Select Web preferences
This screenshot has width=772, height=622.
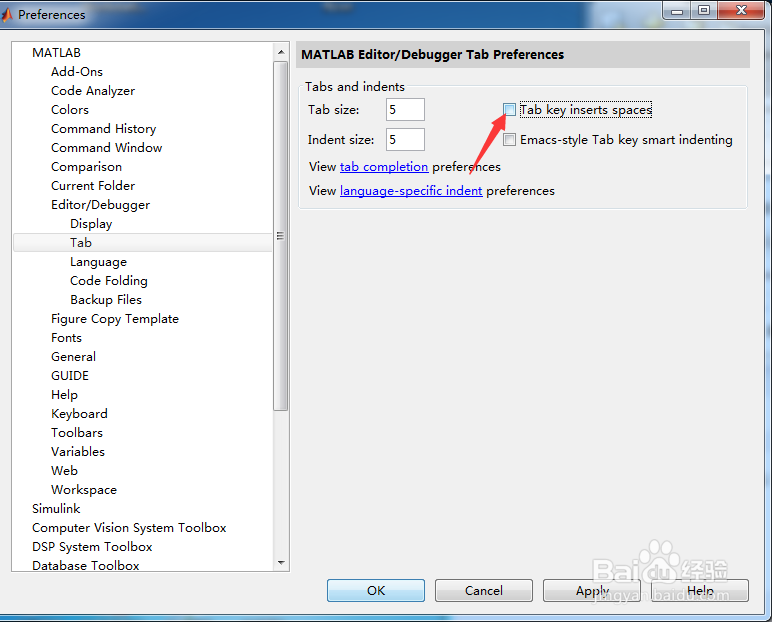pos(64,471)
